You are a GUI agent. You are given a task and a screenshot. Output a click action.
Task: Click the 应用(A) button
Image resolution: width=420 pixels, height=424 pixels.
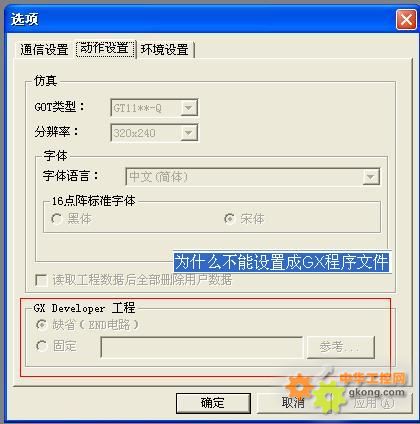(373, 403)
